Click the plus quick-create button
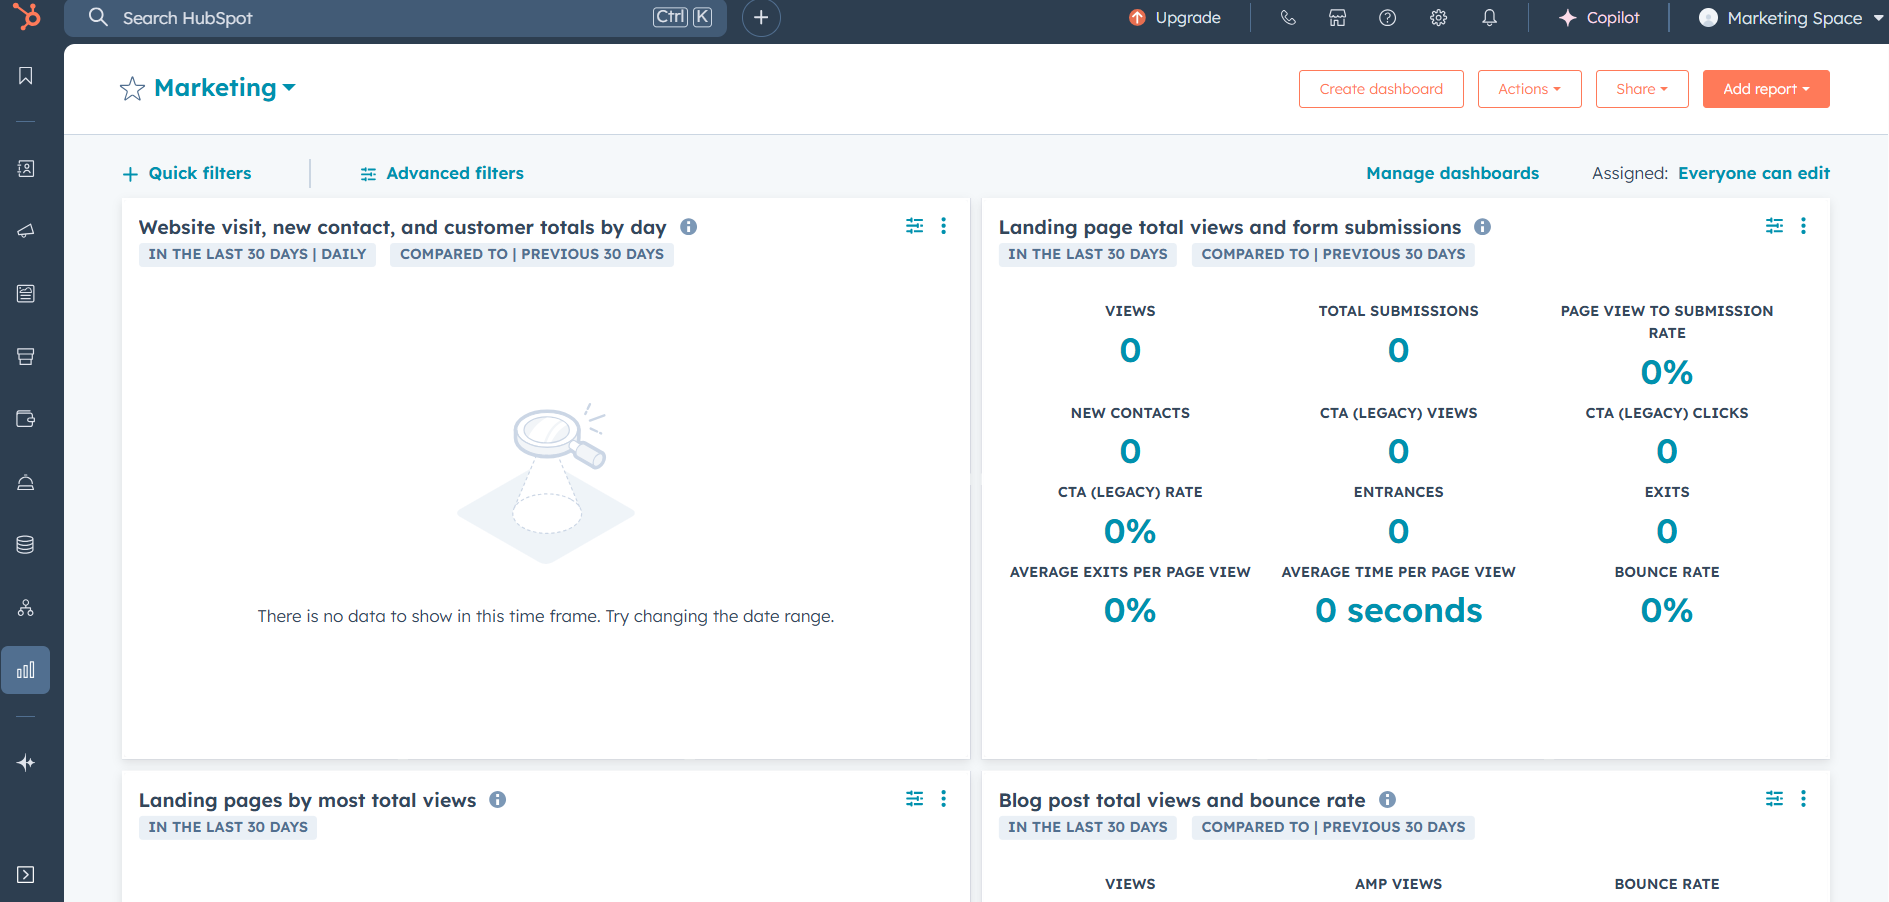The image size is (1889, 902). (761, 18)
